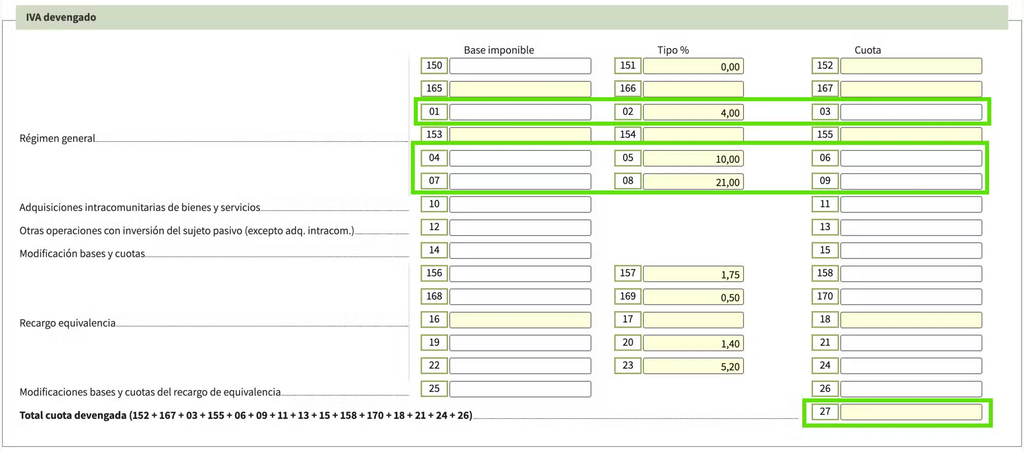Click inversión sujeto pasivo cuota field 13

(x=911, y=227)
